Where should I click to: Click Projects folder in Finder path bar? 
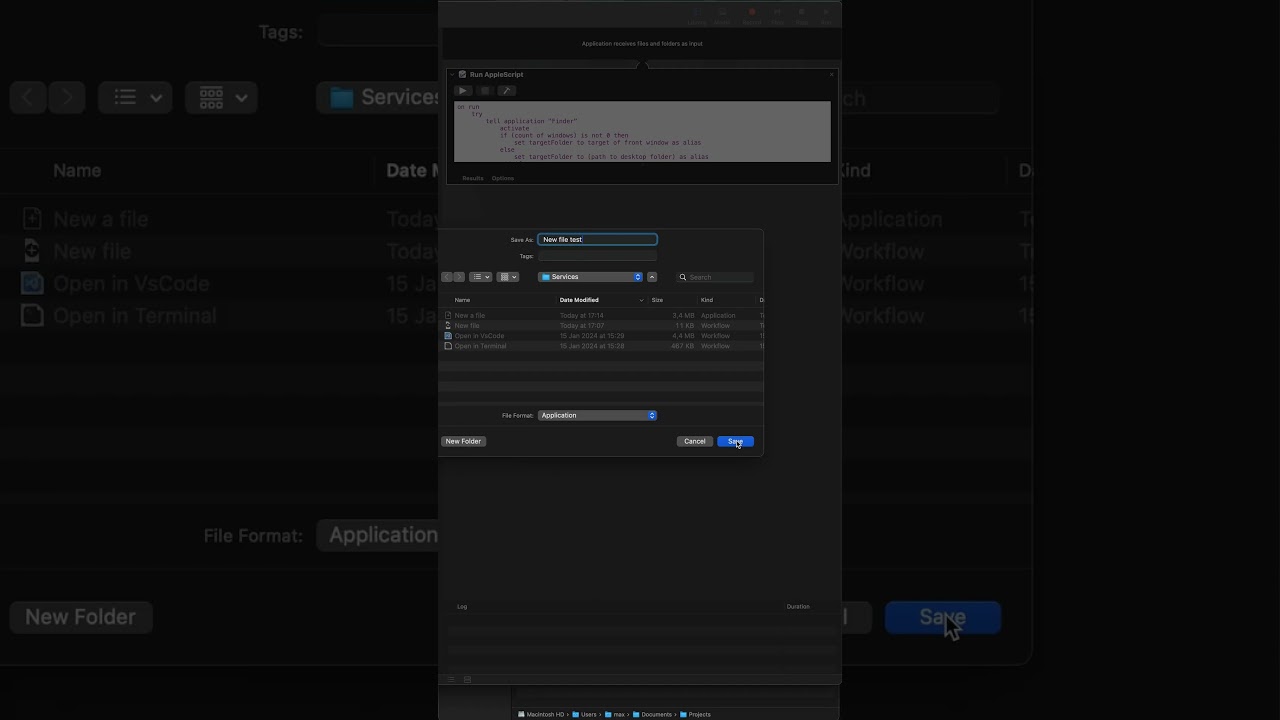[x=695, y=714]
